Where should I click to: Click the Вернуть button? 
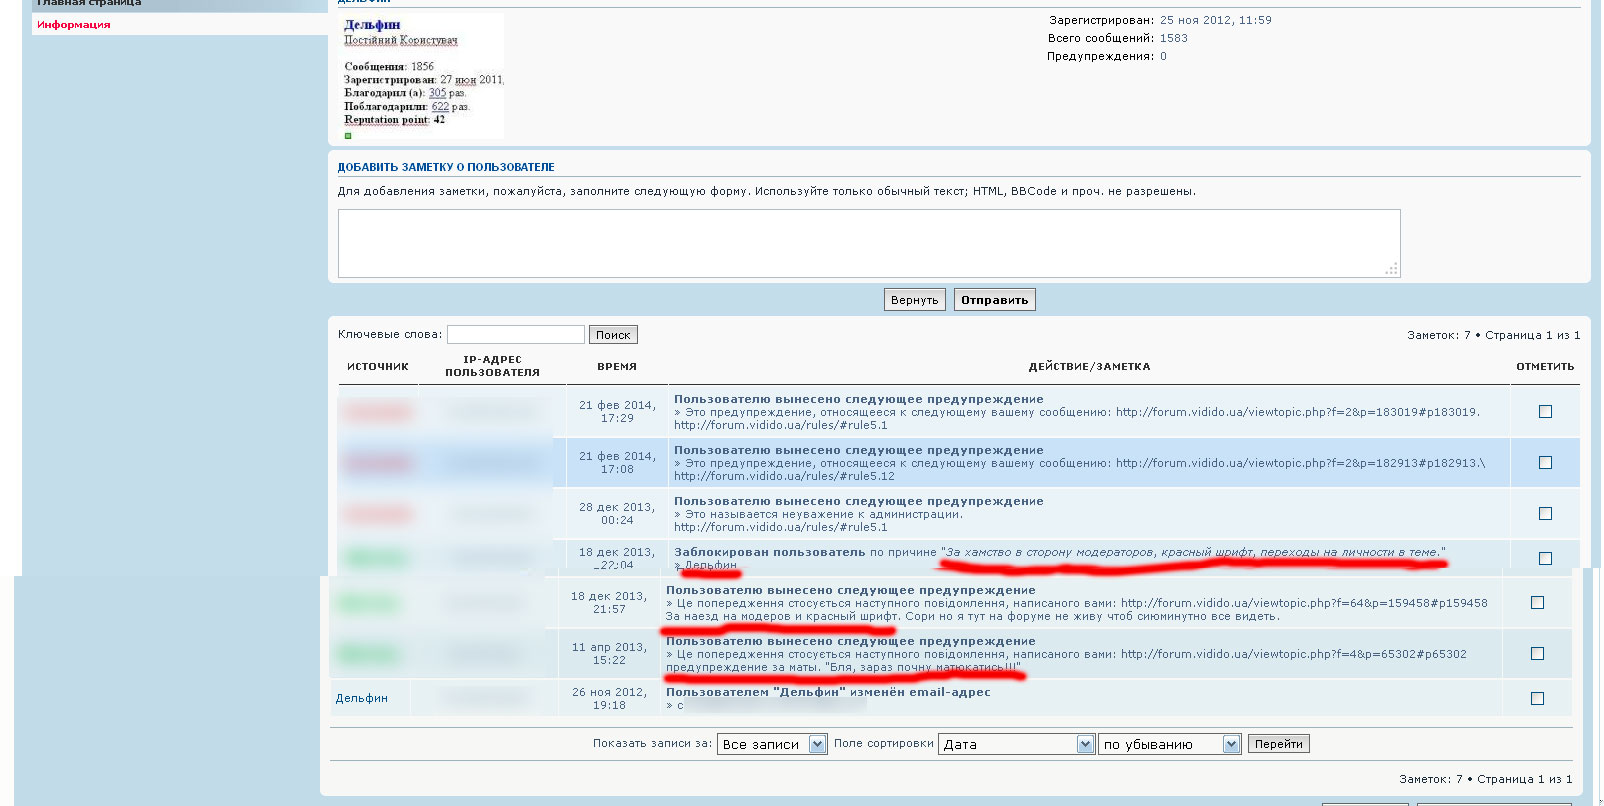click(914, 300)
